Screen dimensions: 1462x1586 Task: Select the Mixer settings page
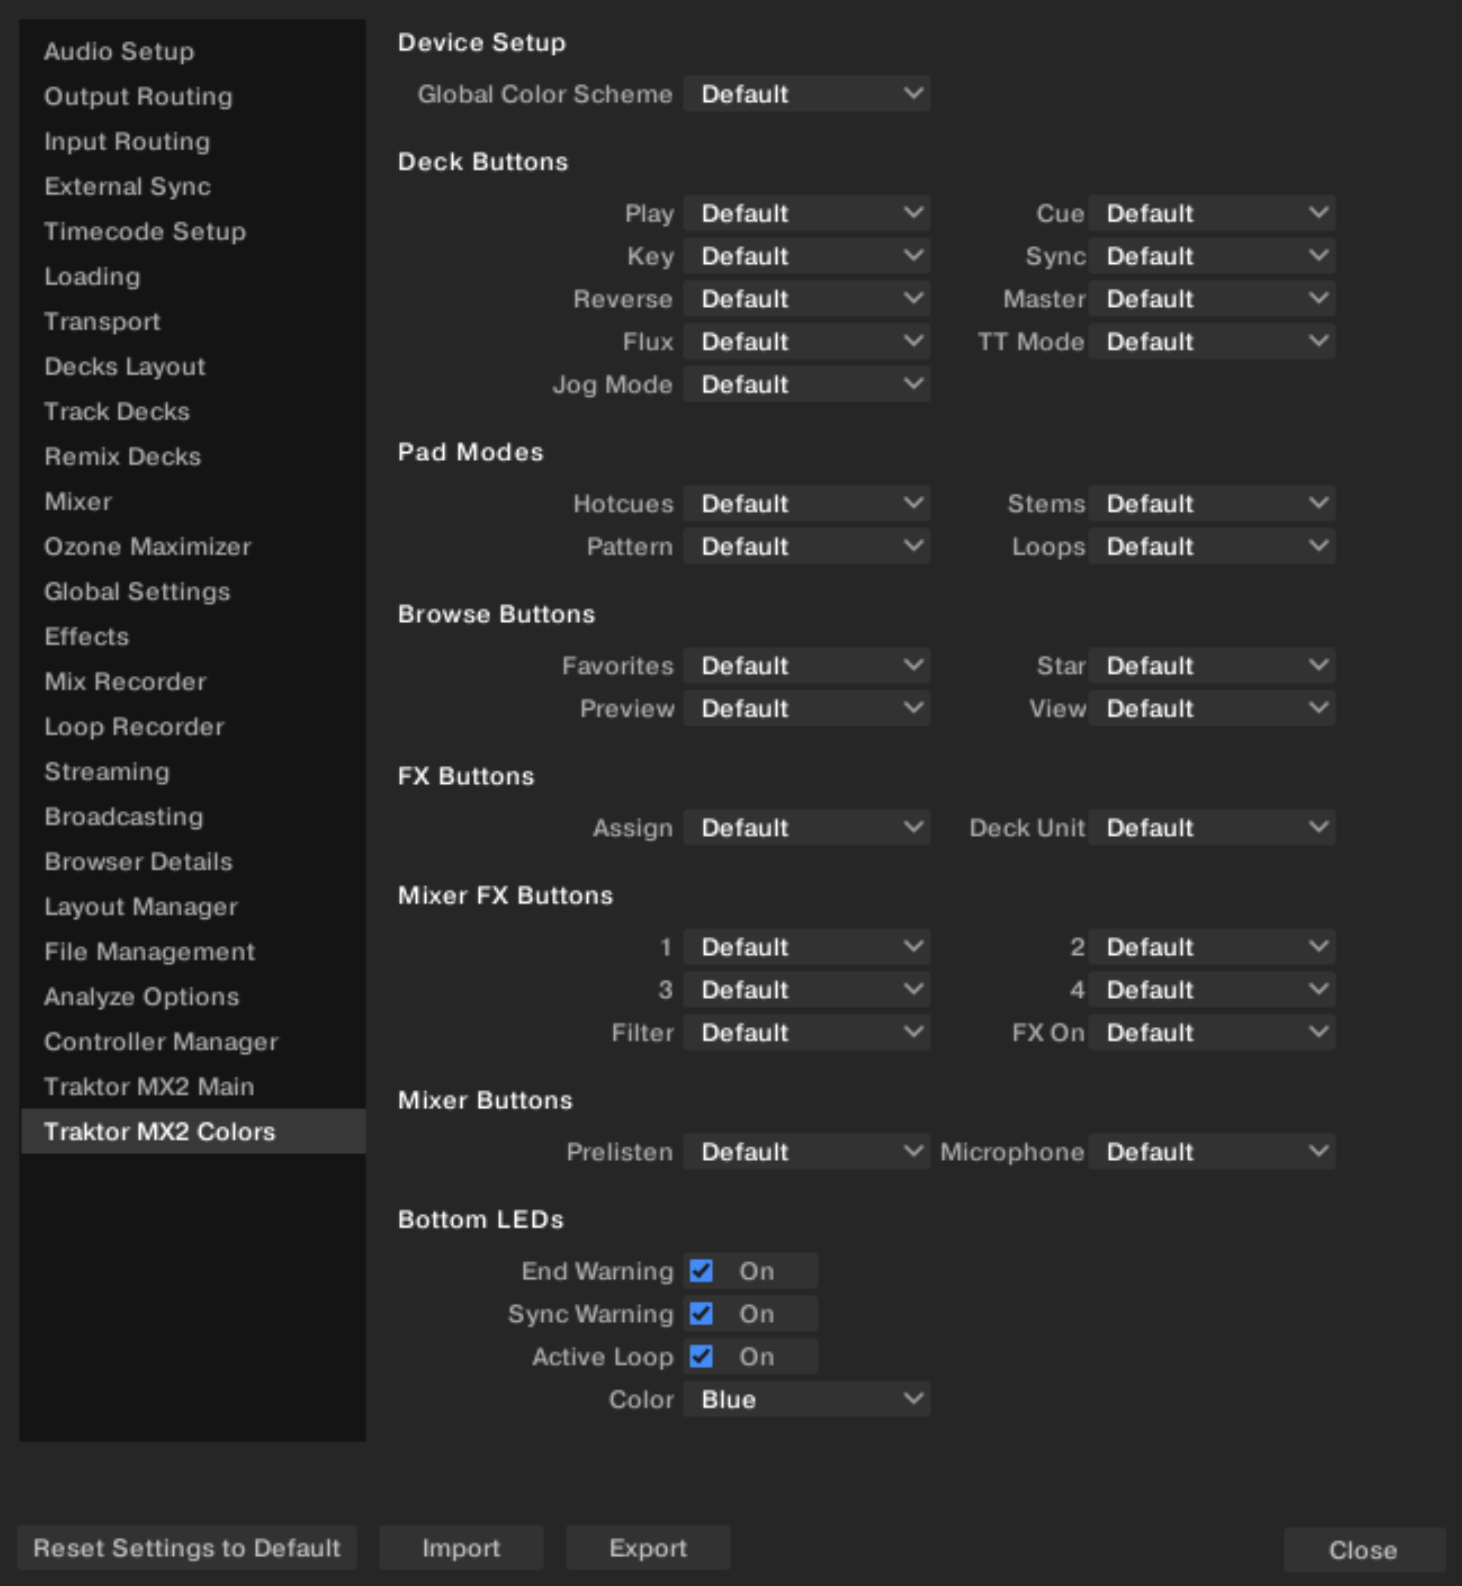pyautogui.click(x=193, y=501)
